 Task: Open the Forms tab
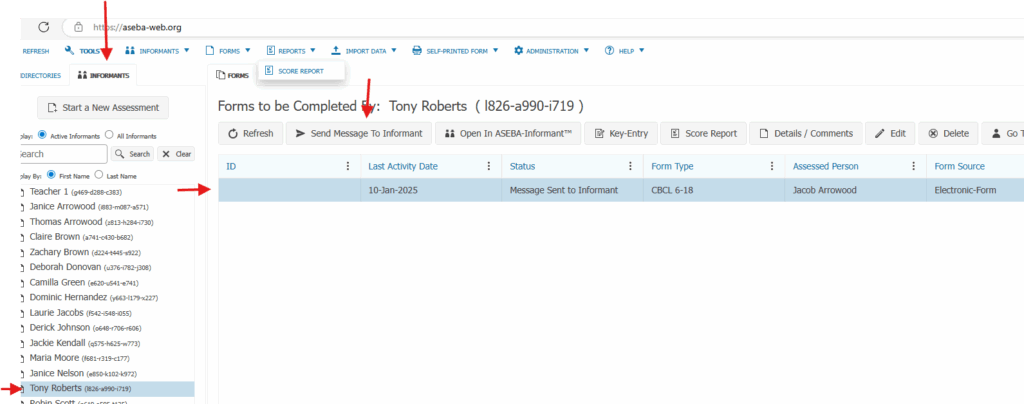(x=232, y=75)
